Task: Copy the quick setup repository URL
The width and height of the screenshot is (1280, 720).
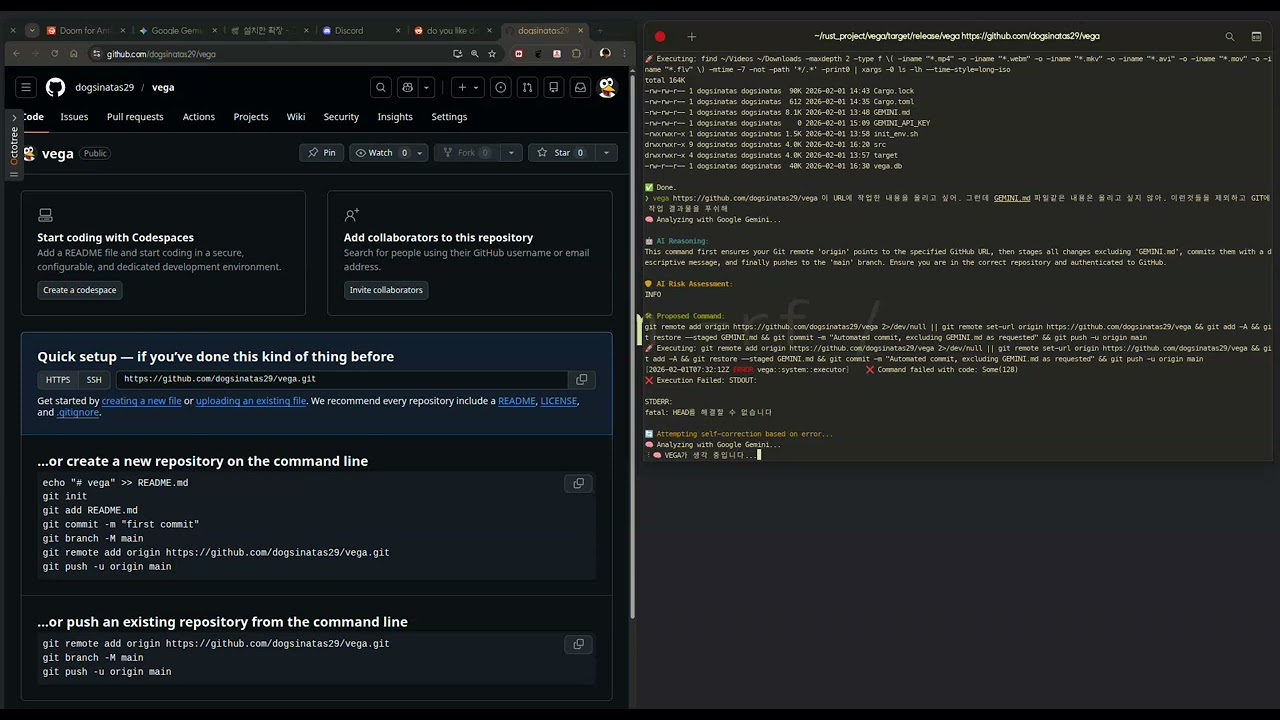Action: (581, 380)
